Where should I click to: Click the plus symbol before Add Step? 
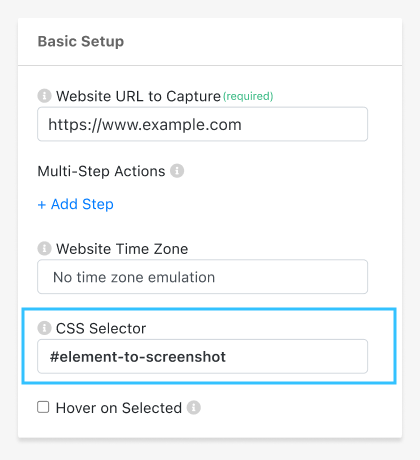point(42,205)
